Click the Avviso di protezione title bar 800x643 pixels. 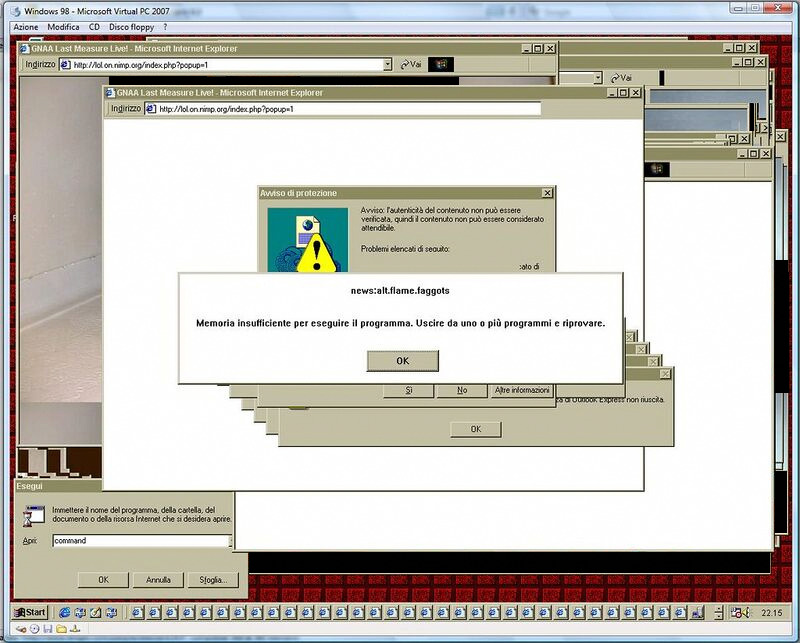pos(407,193)
